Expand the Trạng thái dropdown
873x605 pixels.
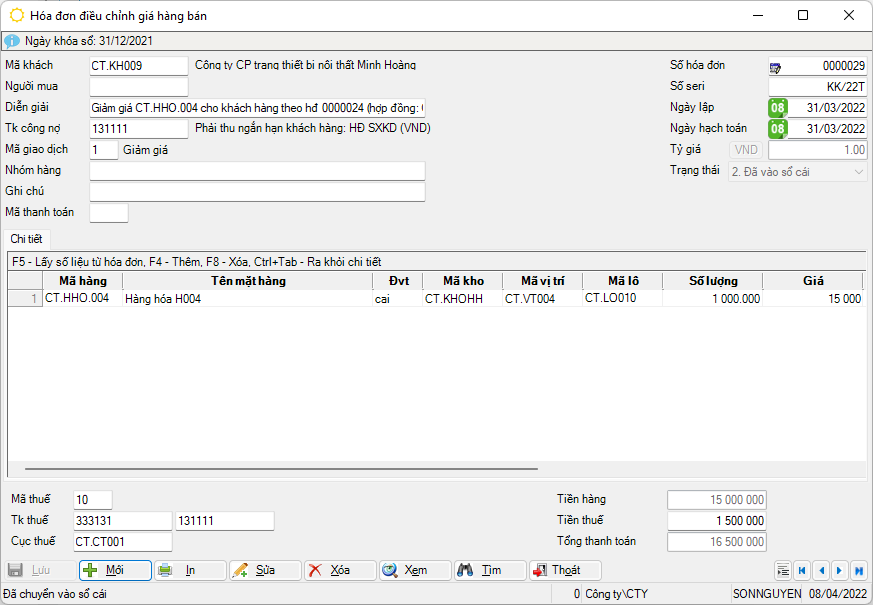859,172
